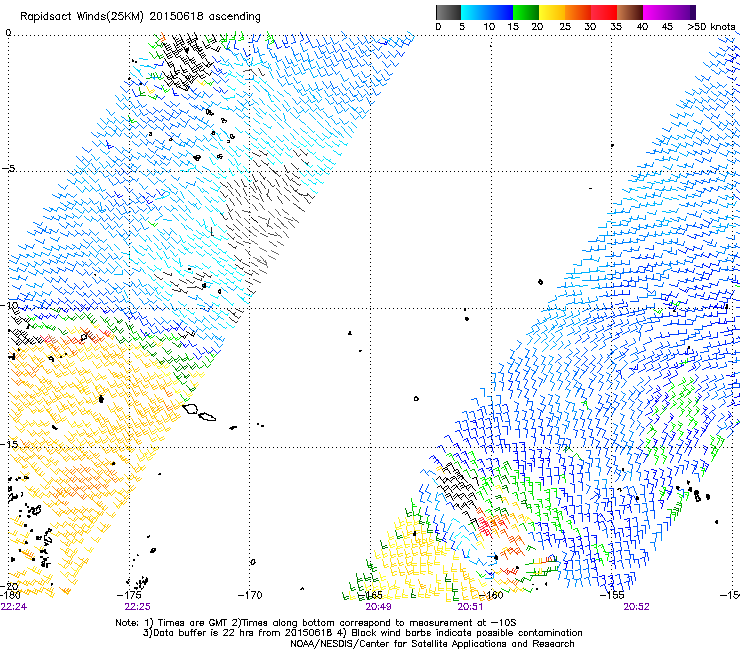The image size is (740, 650).
Task: Click the NOAA/NESDIS credit line
Action: (x=432, y=644)
